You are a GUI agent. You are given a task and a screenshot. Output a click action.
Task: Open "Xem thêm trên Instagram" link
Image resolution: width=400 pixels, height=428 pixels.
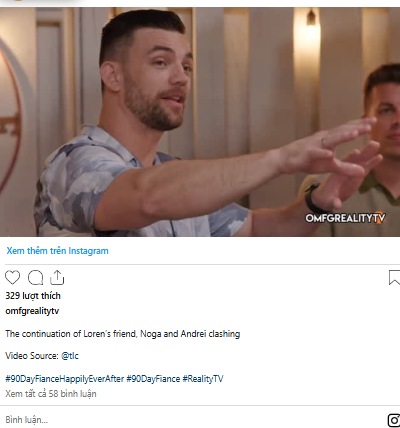coord(57,251)
